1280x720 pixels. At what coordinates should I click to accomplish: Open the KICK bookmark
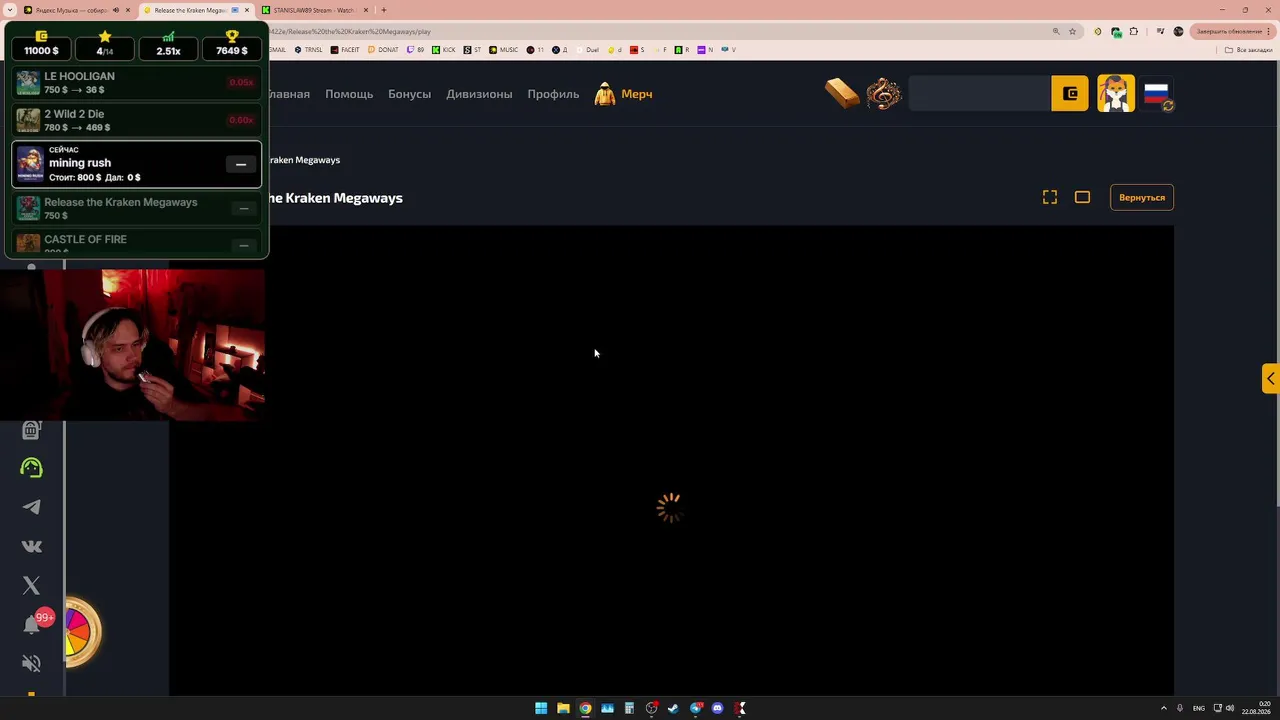coord(444,49)
